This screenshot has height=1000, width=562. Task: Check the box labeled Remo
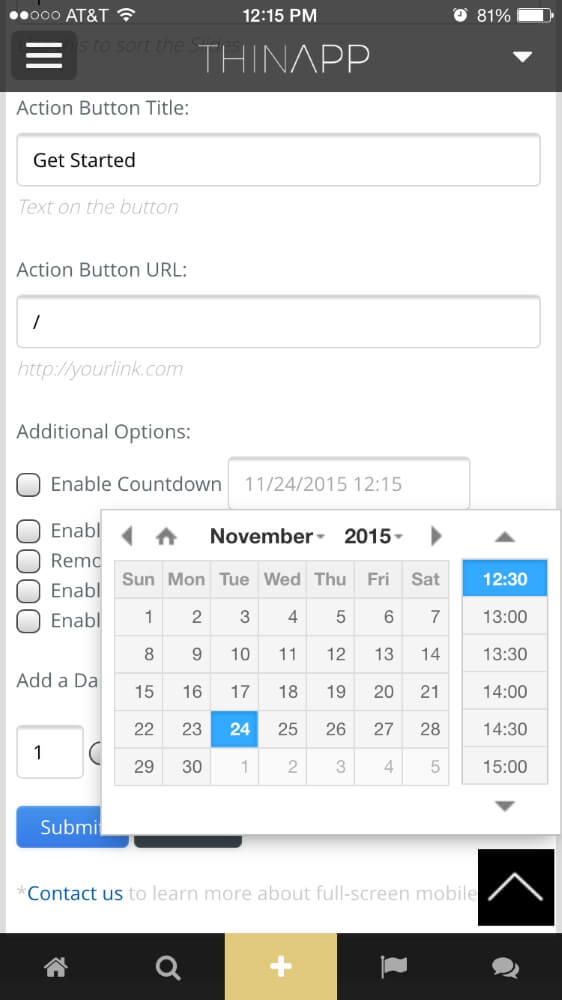[x=28, y=561]
